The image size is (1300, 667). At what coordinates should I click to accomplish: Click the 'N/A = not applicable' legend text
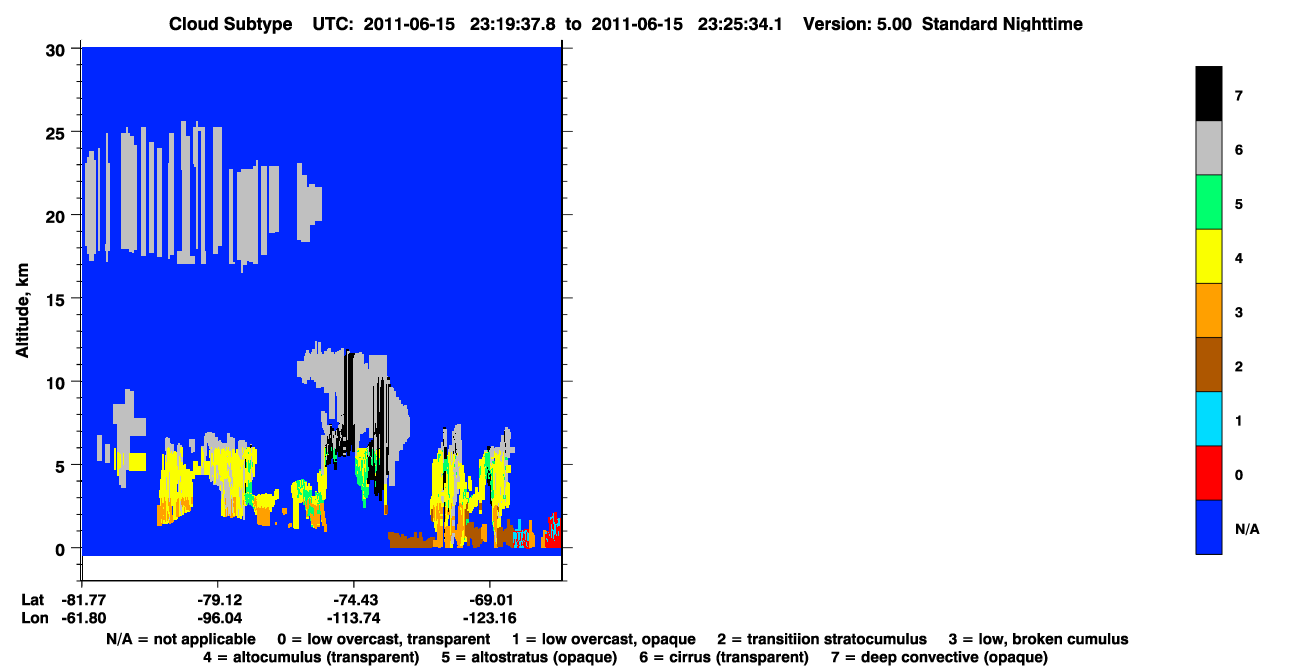tap(179, 639)
